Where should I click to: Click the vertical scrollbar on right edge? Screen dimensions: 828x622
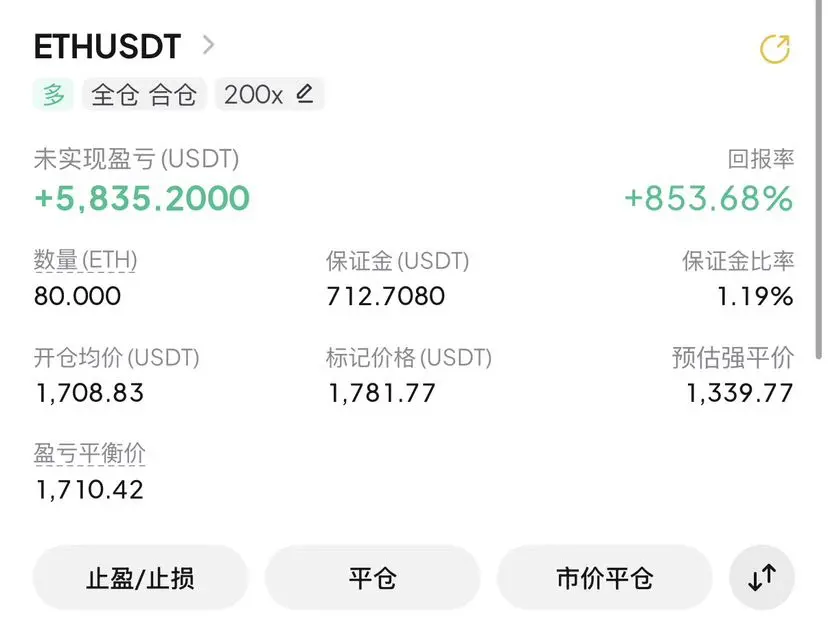click(x=820, y=180)
